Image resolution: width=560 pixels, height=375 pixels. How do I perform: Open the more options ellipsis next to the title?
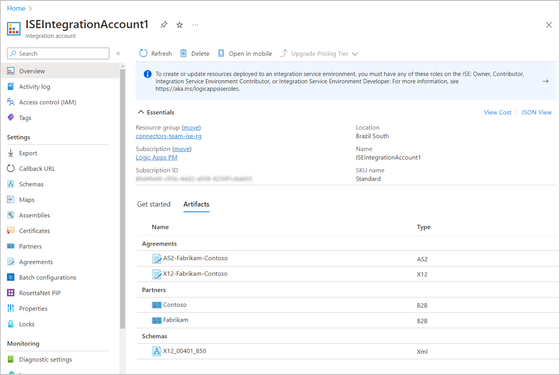195,25
